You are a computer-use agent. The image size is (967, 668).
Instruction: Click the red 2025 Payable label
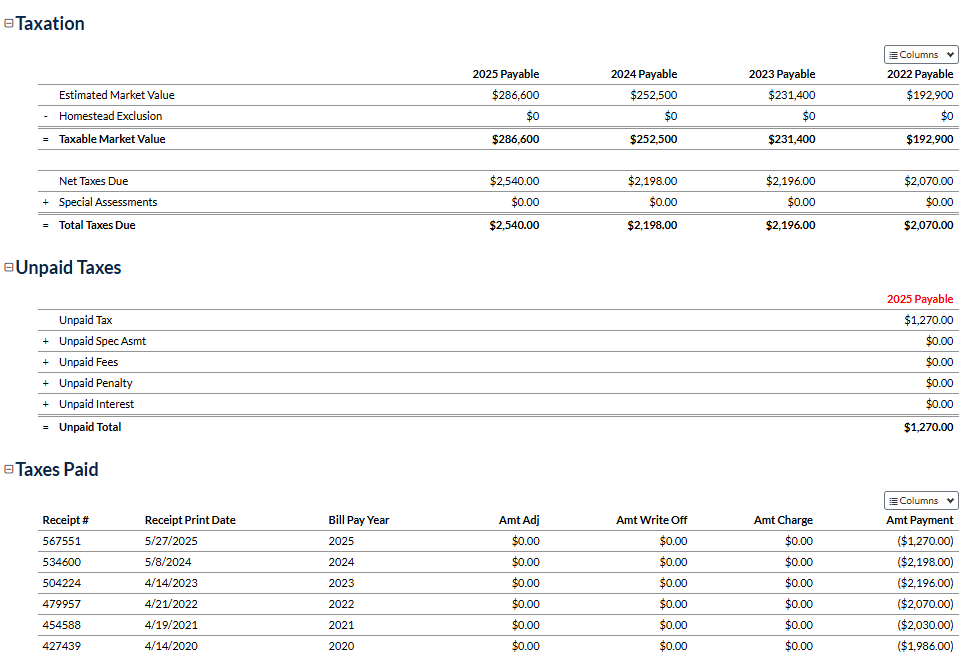tap(919, 299)
